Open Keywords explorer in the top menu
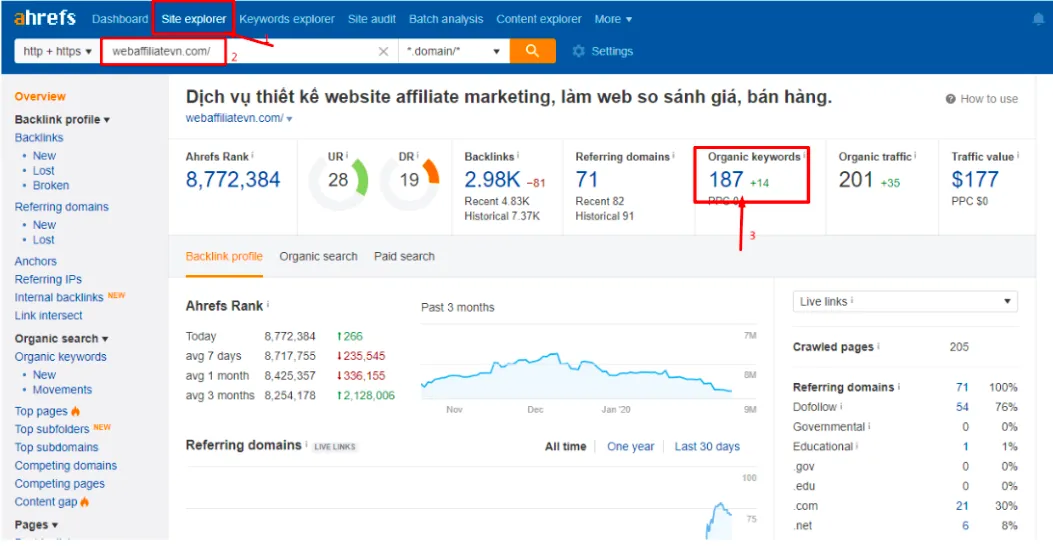This screenshot has width=1053, height=546. 287,19
